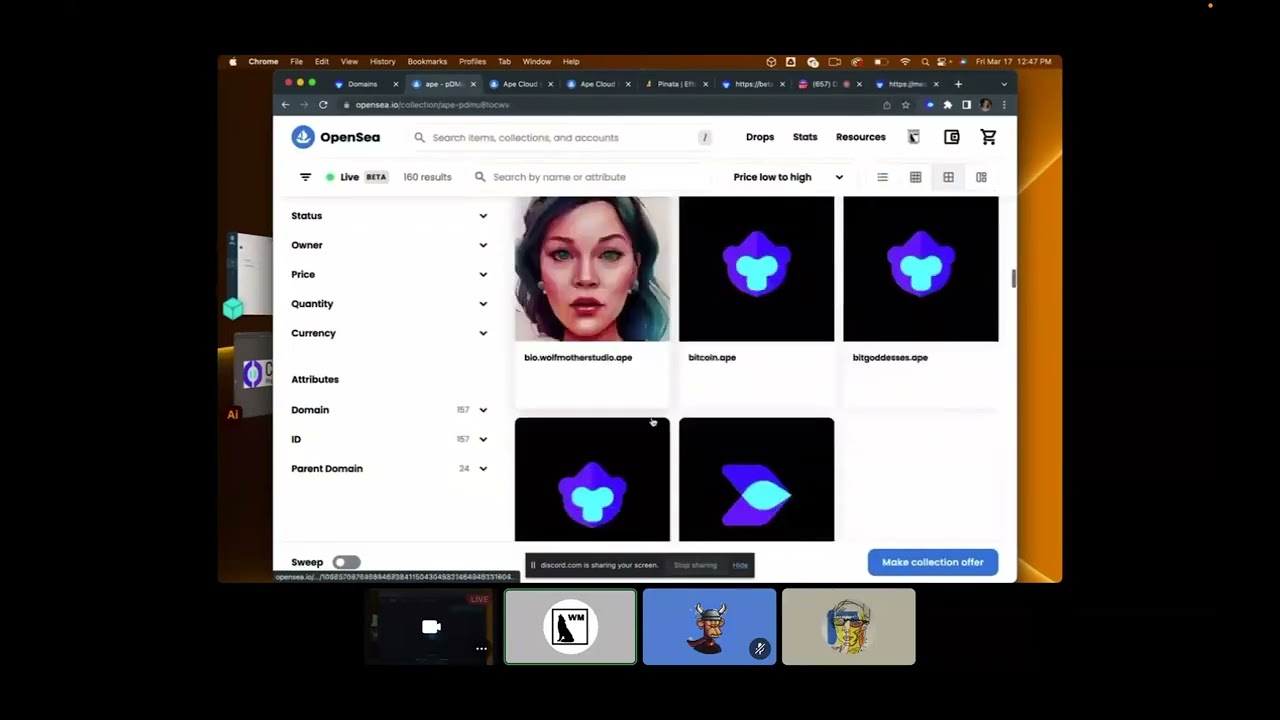Click the main OpenSea search field

pos(563,137)
